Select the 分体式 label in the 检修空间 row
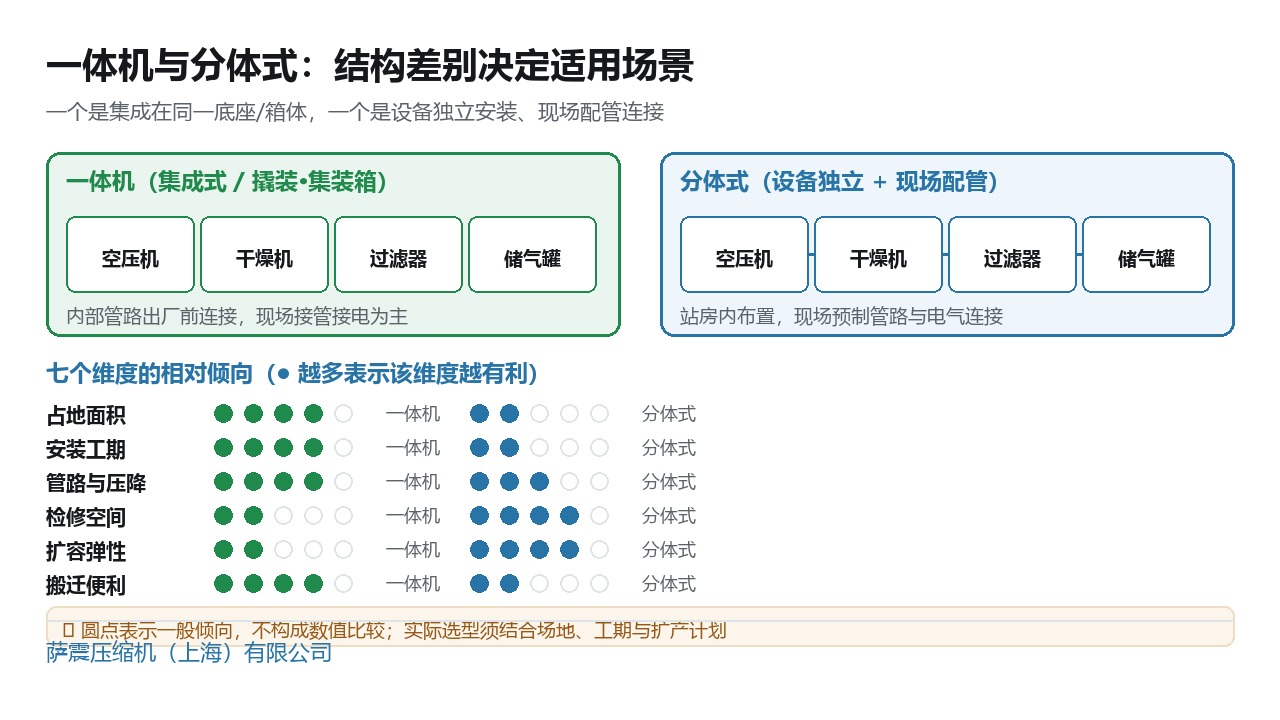Screen dimensions: 1280x720 [x=669, y=516]
